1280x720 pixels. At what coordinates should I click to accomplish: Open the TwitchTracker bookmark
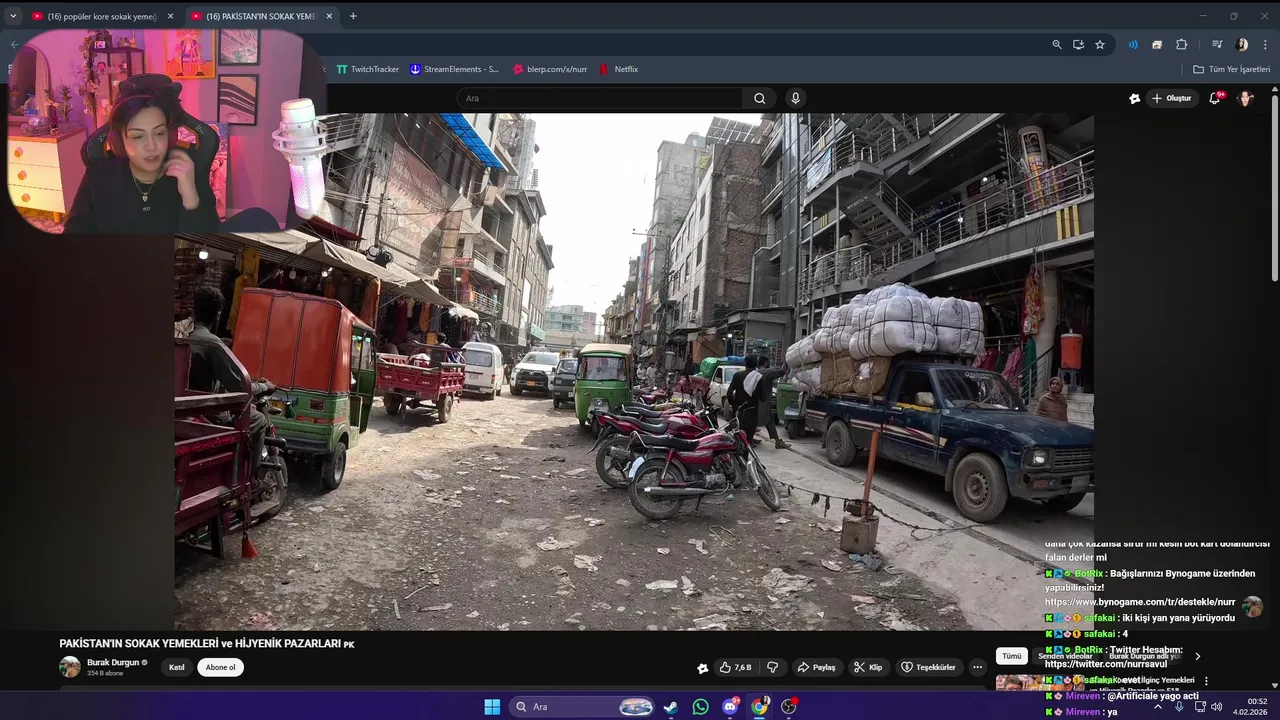point(367,69)
